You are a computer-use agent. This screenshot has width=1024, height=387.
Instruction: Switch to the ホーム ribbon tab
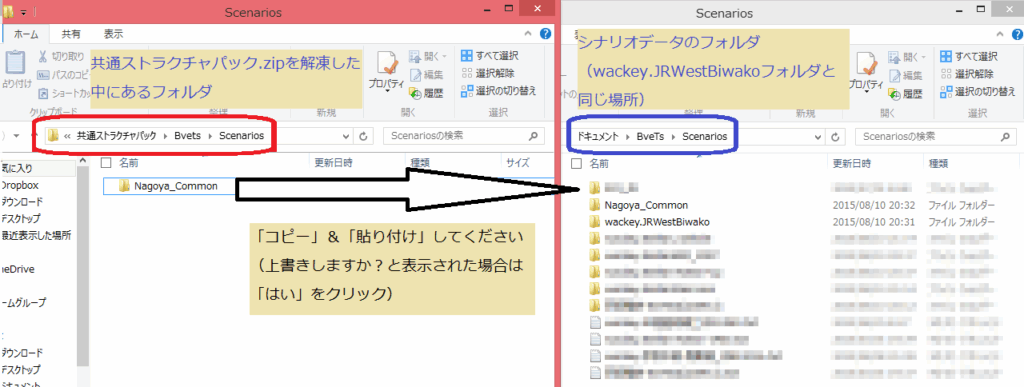(x=26, y=34)
